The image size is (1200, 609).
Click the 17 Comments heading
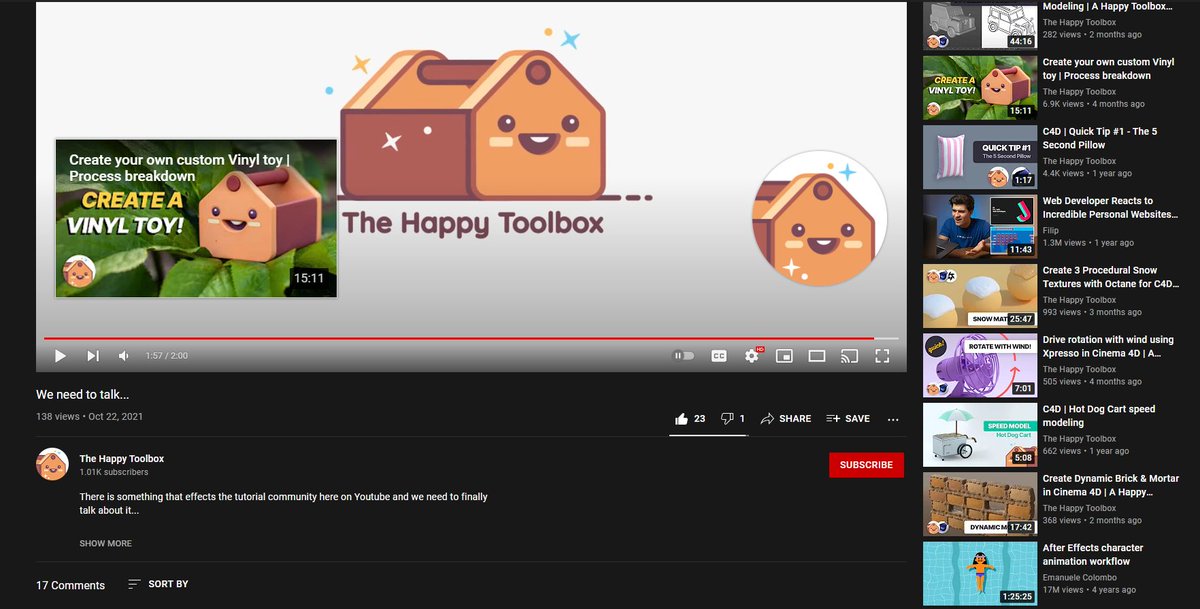point(70,585)
